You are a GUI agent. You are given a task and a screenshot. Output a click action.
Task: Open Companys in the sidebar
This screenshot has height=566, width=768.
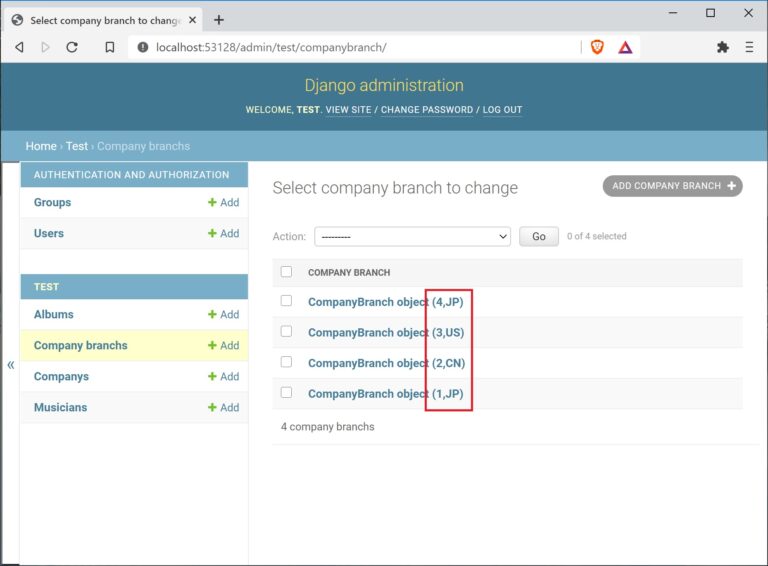click(61, 377)
